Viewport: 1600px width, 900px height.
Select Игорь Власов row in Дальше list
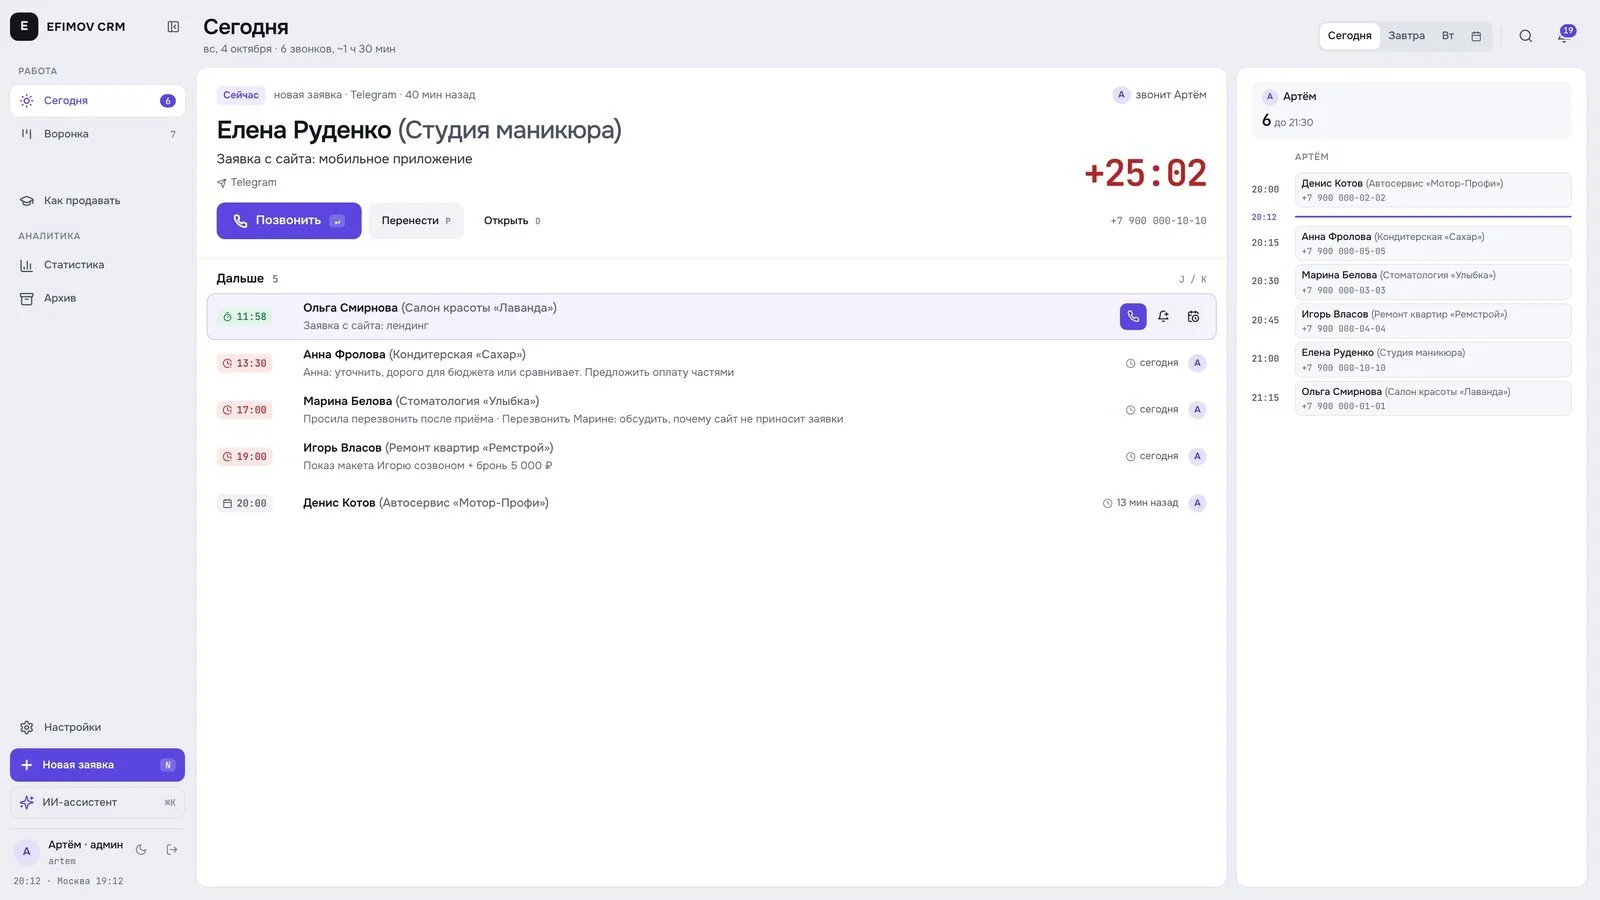click(x=711, y=456)
